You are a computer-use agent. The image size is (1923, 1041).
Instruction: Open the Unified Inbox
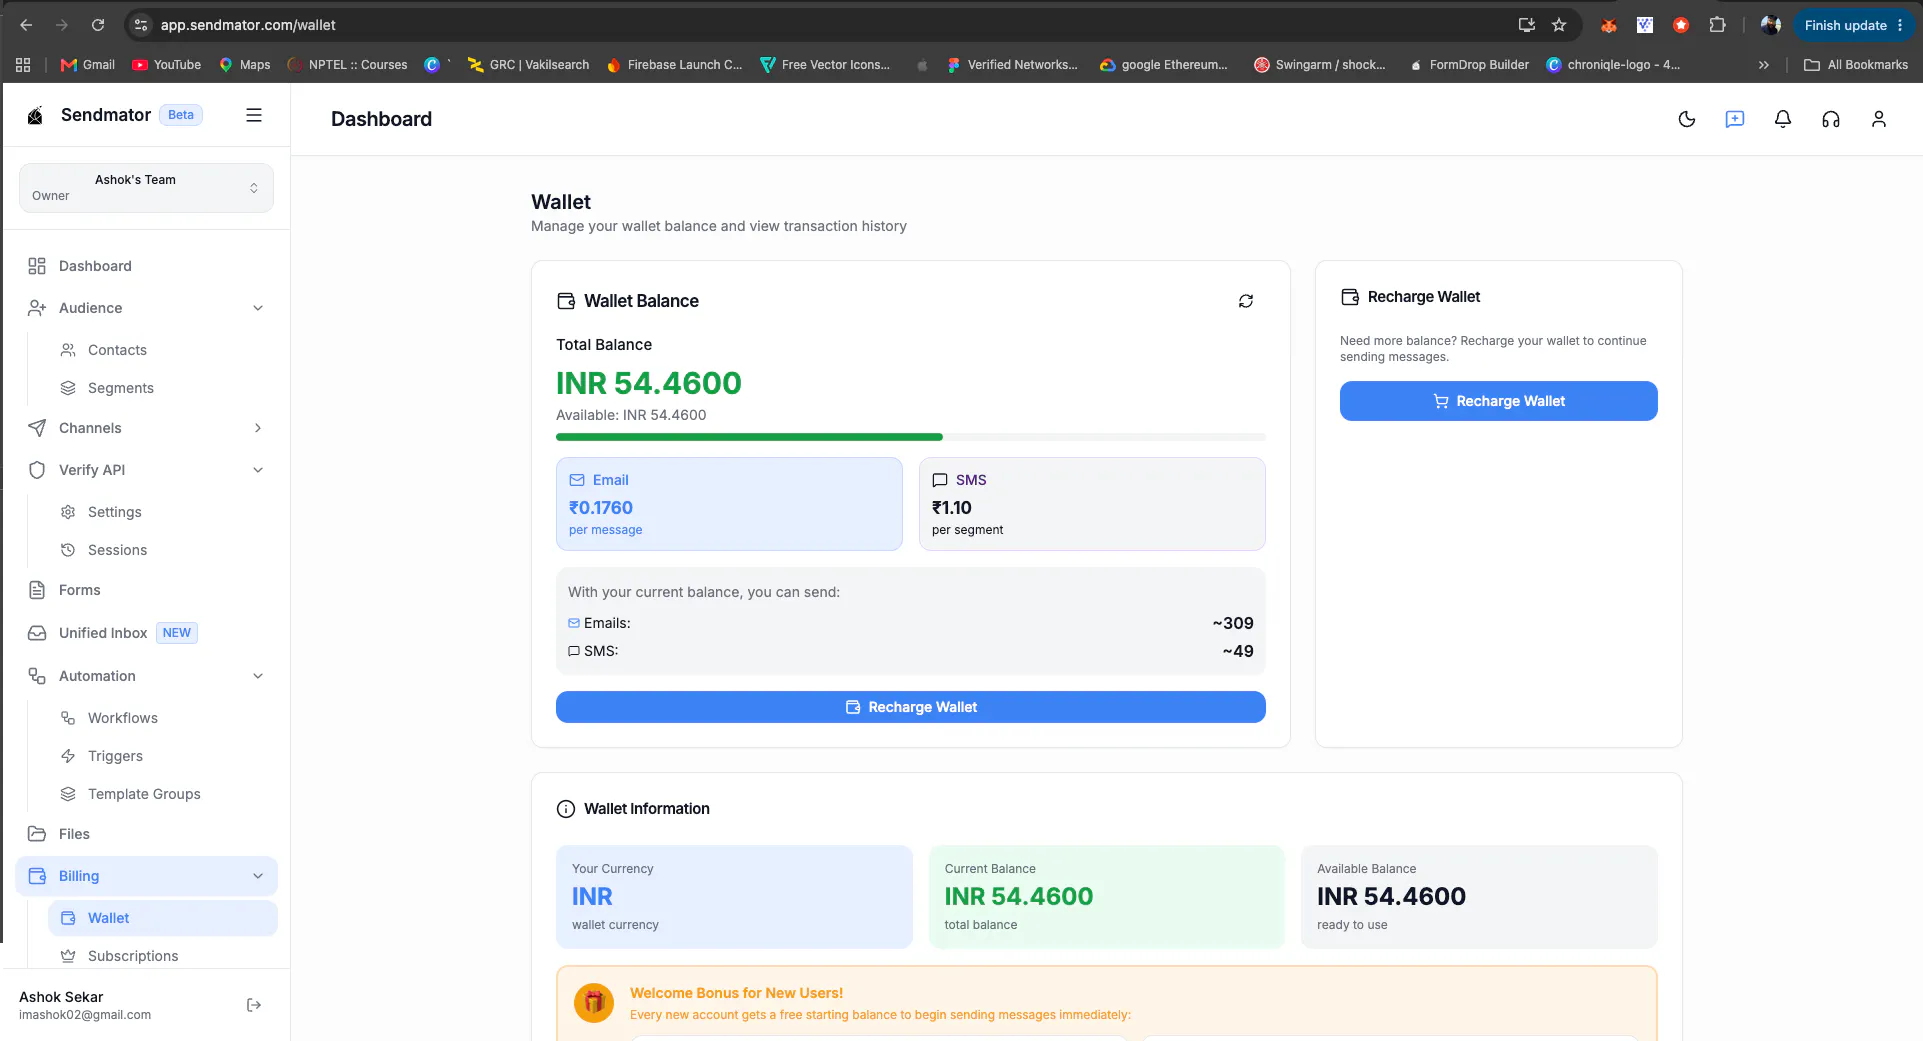click(103, 633)
